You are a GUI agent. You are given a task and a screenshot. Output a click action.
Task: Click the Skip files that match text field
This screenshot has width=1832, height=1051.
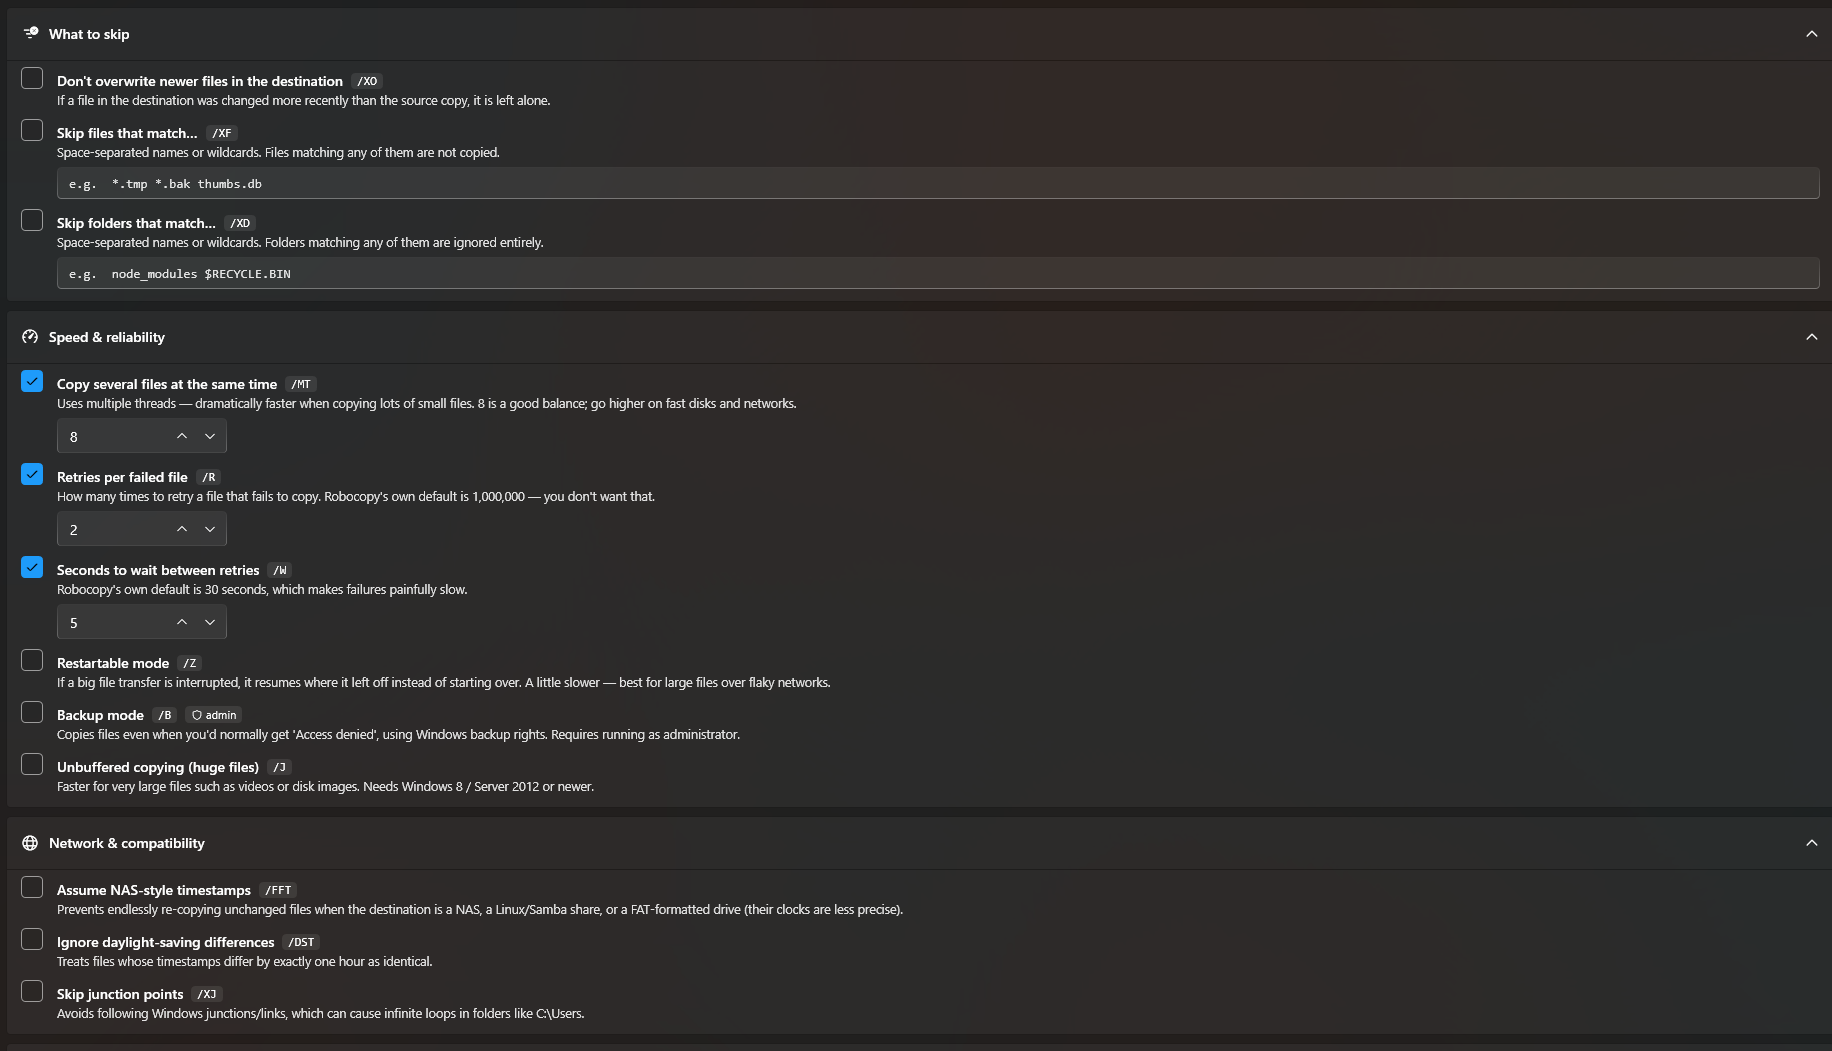pos(938,183)
